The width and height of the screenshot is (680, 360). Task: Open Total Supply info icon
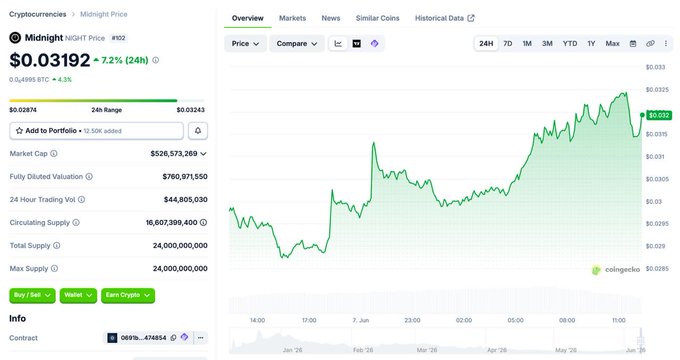pyautogui.click(x=57, y=245)
